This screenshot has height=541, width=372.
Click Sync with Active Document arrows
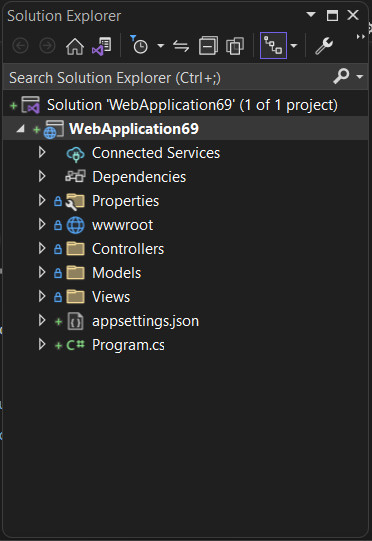(181, 46)
